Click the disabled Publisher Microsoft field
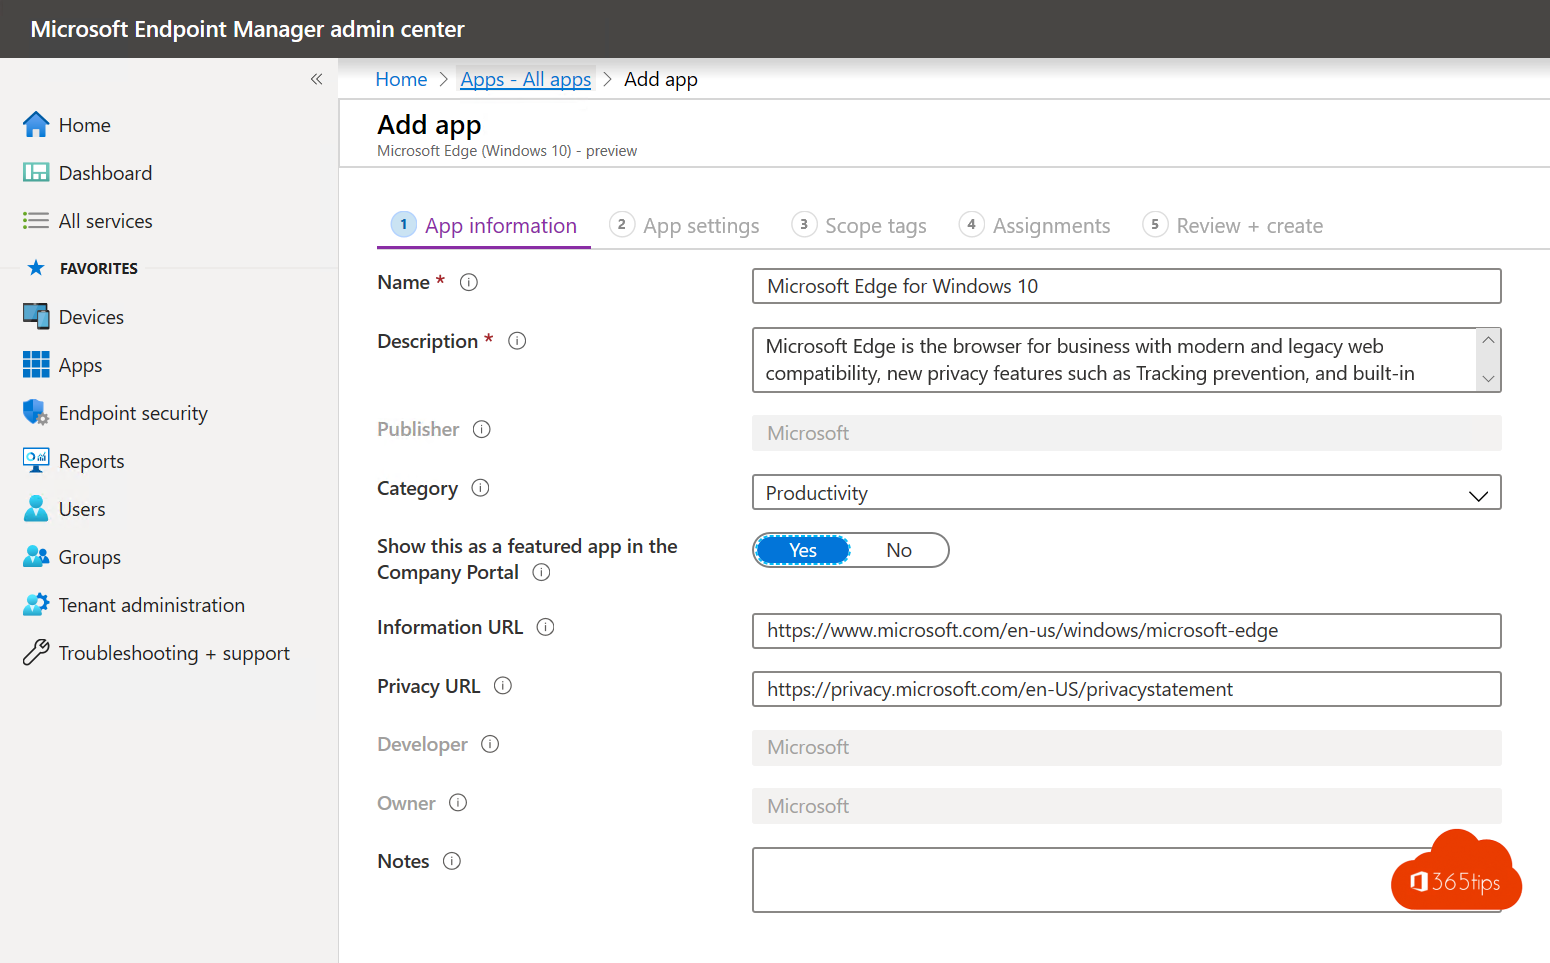Screen dimensions: 1550x963 pyautogui.click(x=1127, y=433)
